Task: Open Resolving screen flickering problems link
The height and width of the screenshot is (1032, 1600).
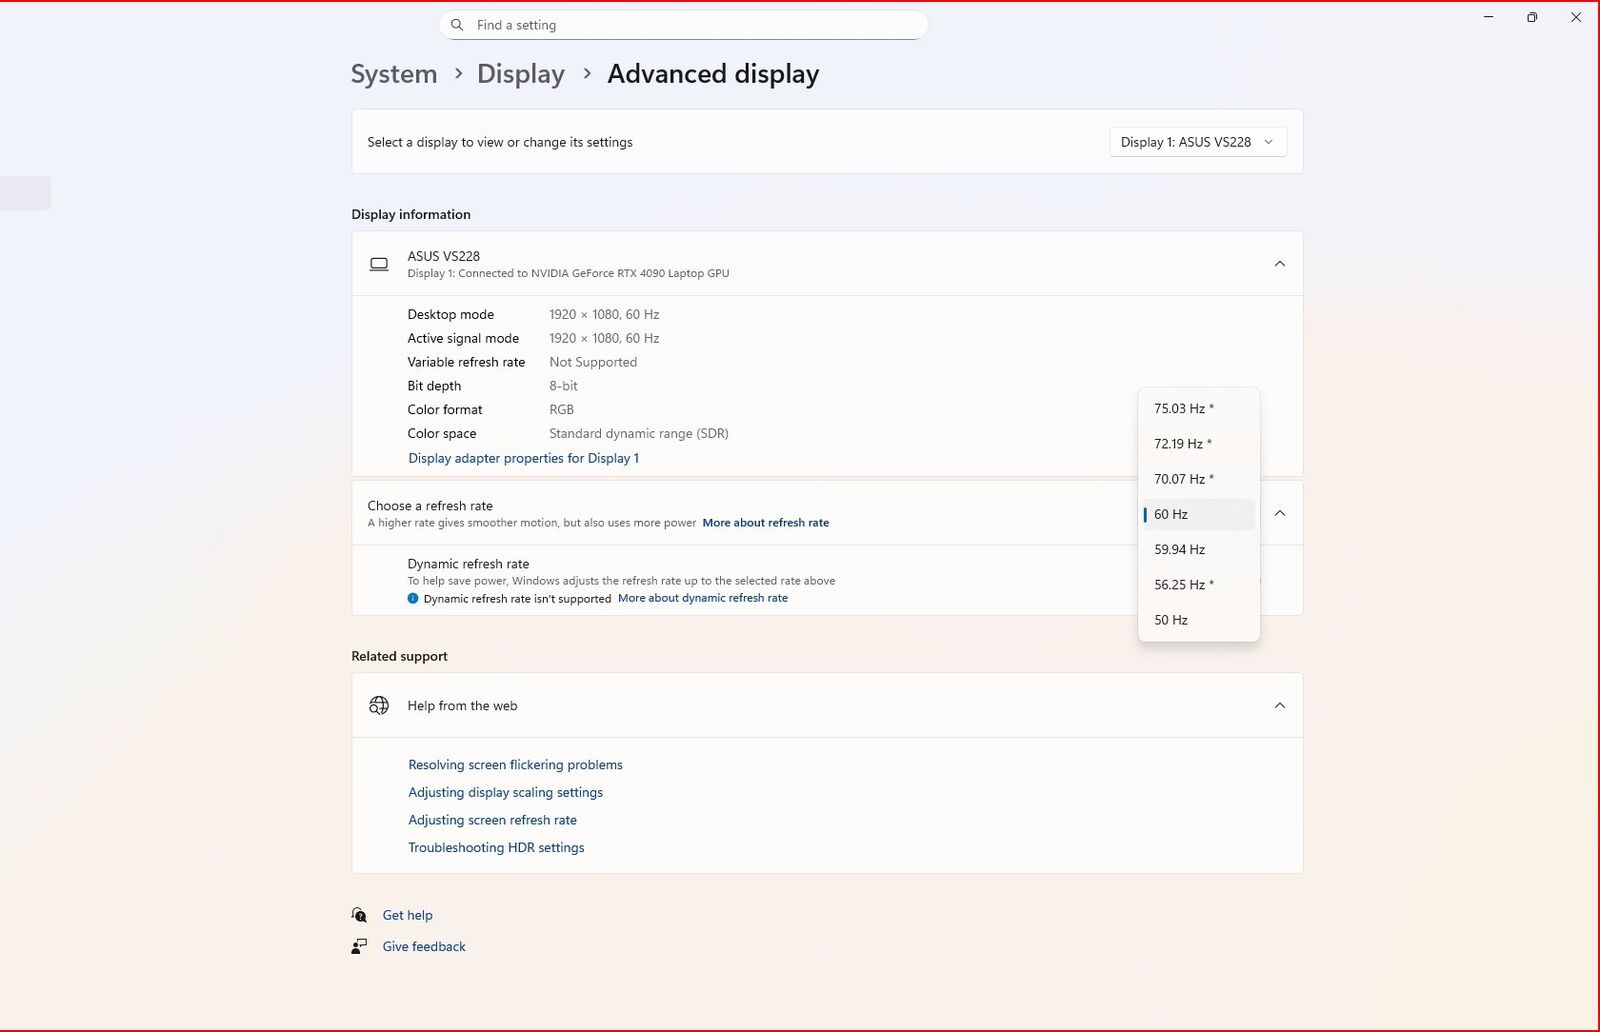Action: pos(515,765)
